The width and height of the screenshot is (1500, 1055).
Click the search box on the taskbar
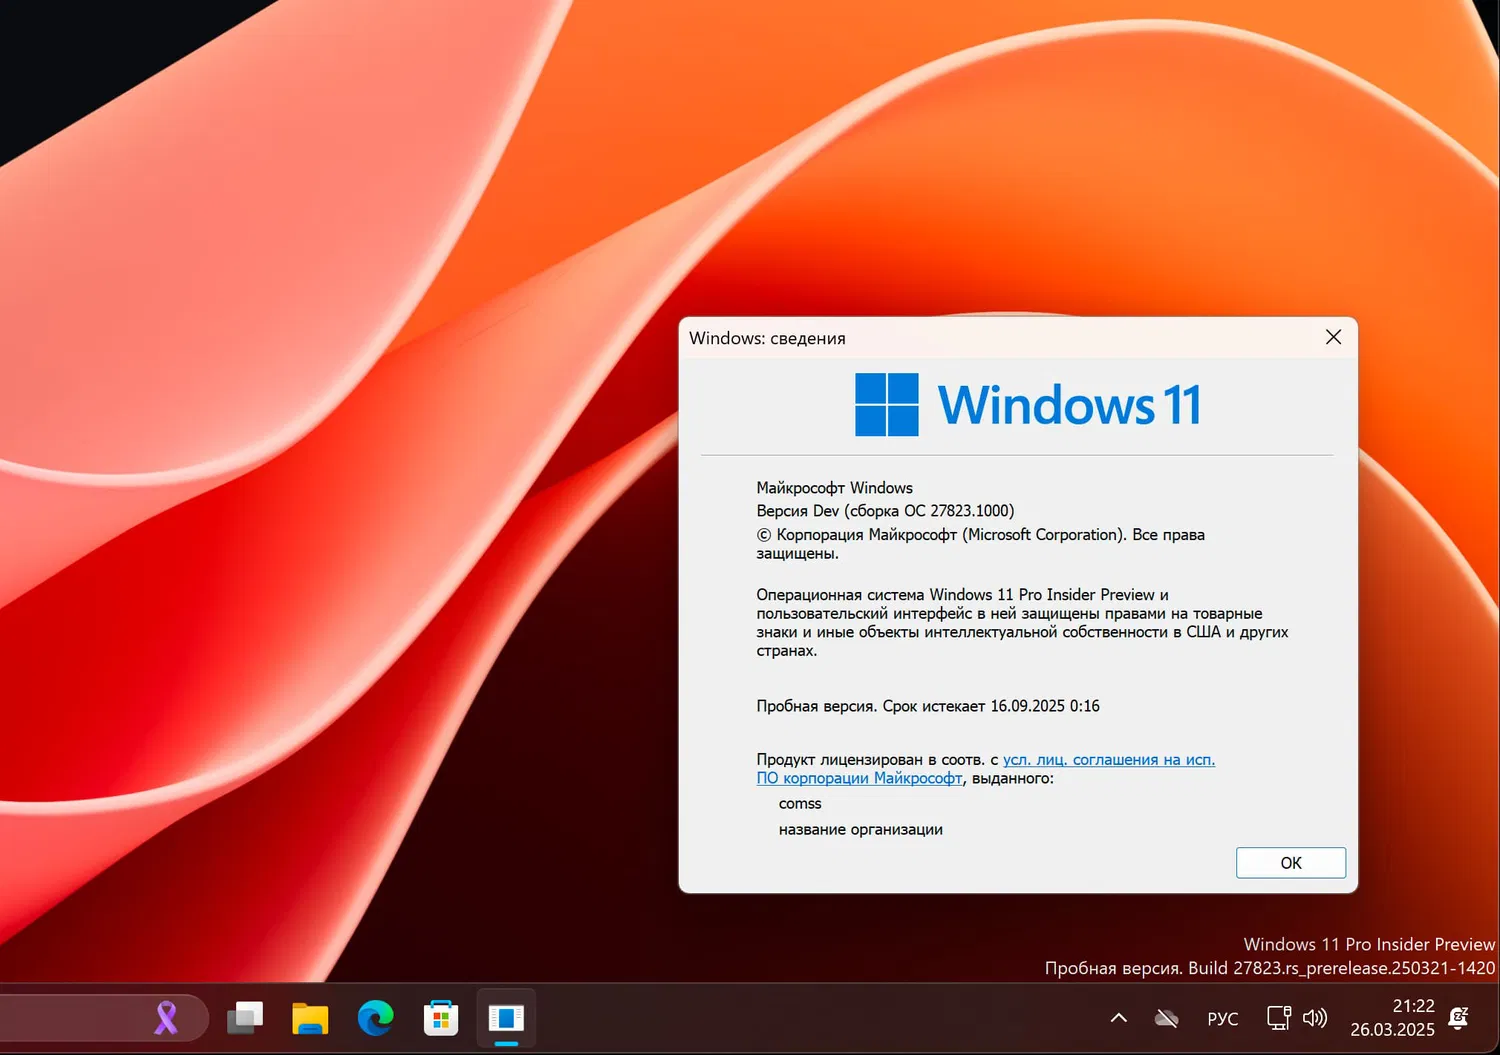(100, 1017)
